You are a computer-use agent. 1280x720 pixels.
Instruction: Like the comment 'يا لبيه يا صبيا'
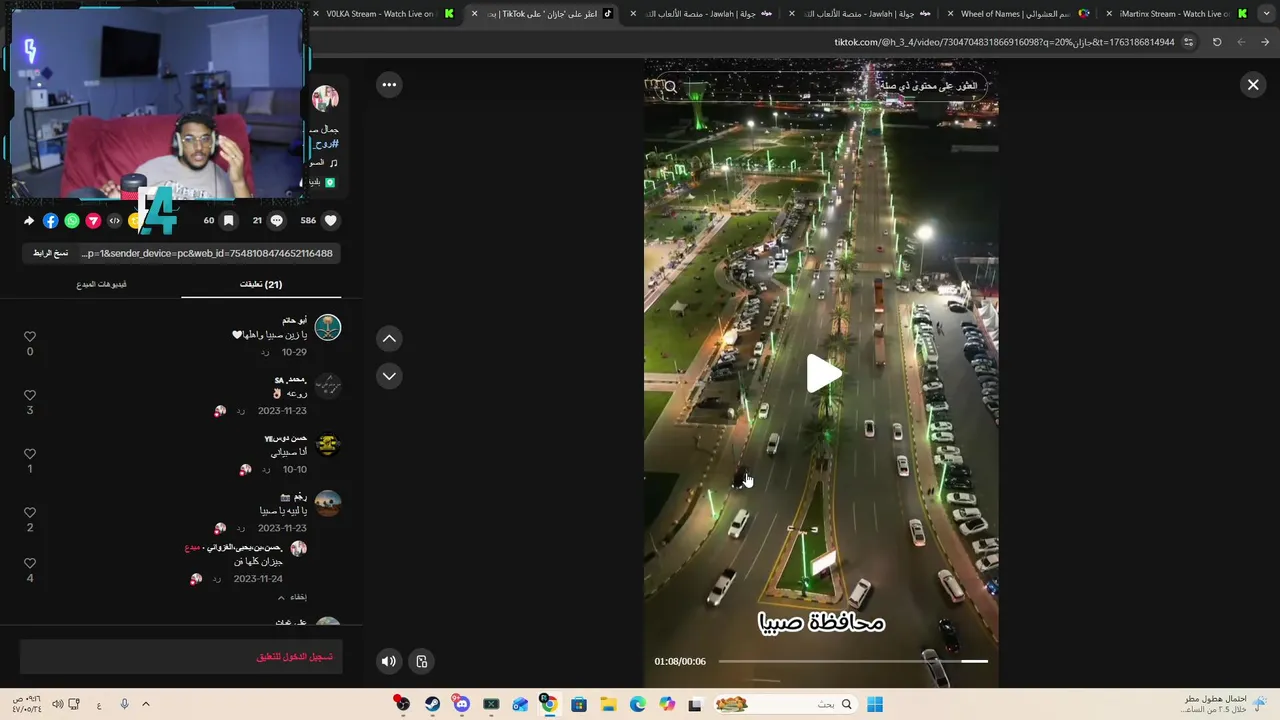click(x=30, y=512)
